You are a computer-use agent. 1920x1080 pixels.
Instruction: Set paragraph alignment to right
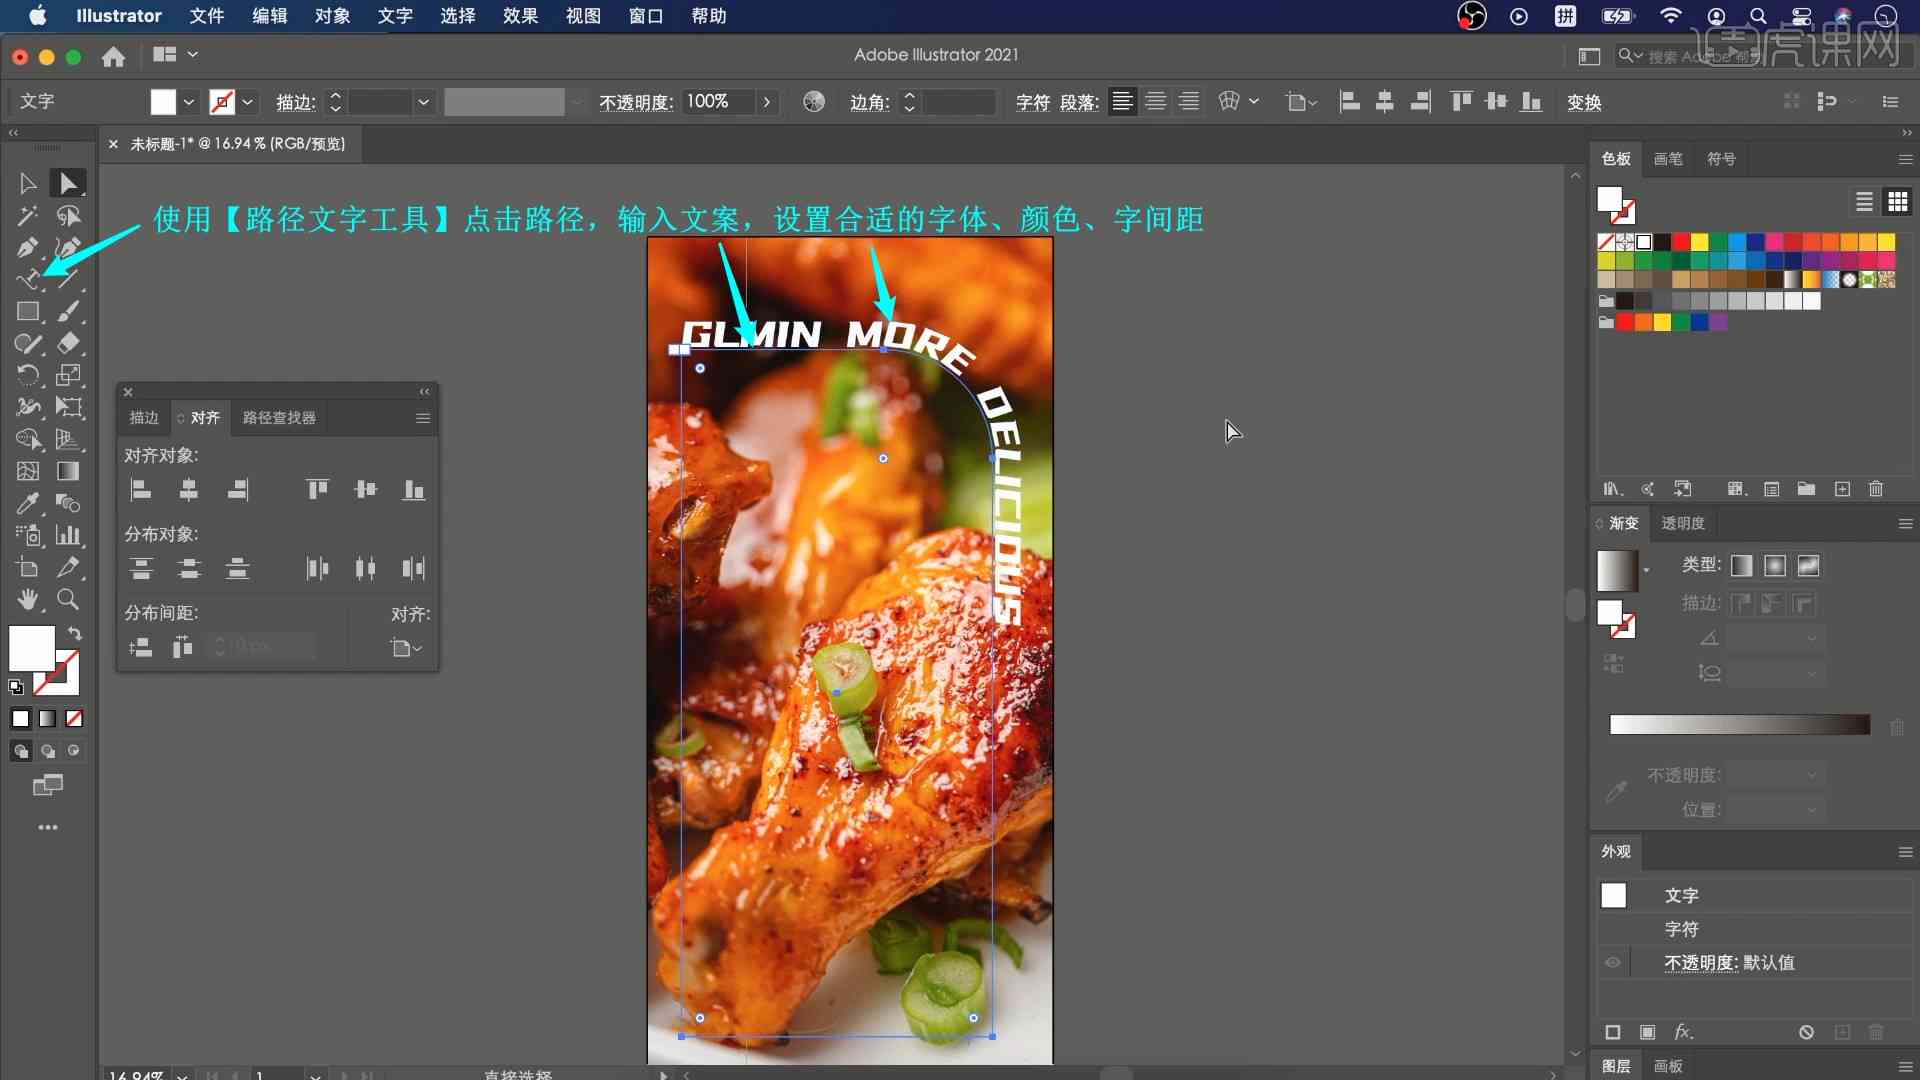coord(1189,101)
